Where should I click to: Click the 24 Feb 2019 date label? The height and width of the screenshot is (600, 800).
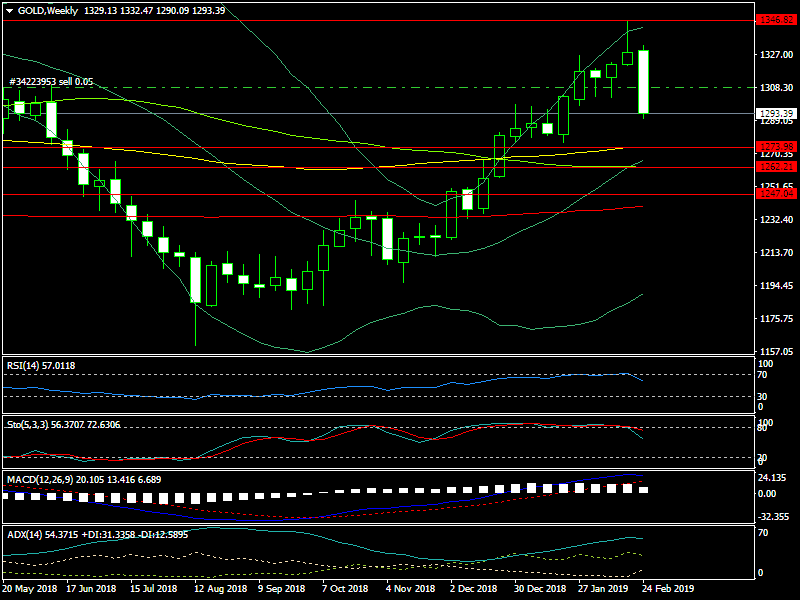click(x=668, y=589)
